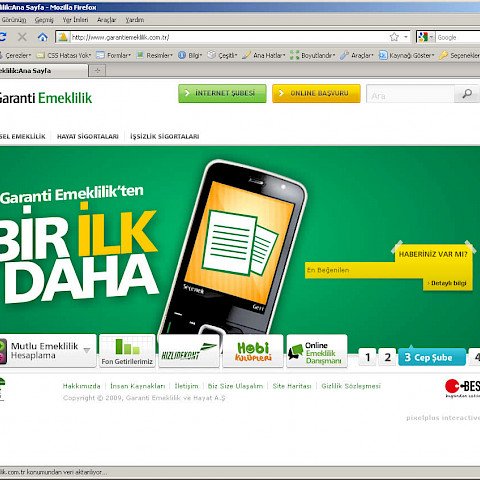Click the ONLINE BAŞVURU button
The width and height of the screenshot is (480, 480).
pyautogui.click(x=316, y=93)
